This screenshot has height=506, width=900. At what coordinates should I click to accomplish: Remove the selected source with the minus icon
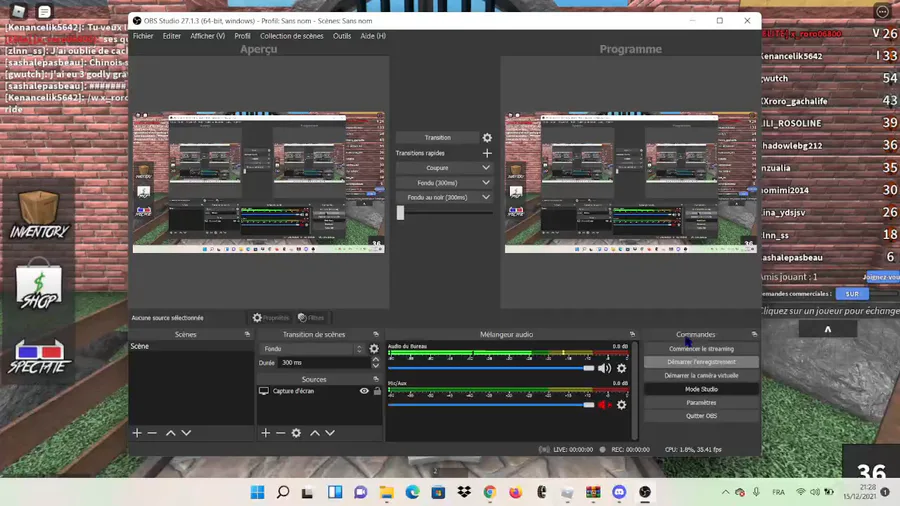click(281, 433)
